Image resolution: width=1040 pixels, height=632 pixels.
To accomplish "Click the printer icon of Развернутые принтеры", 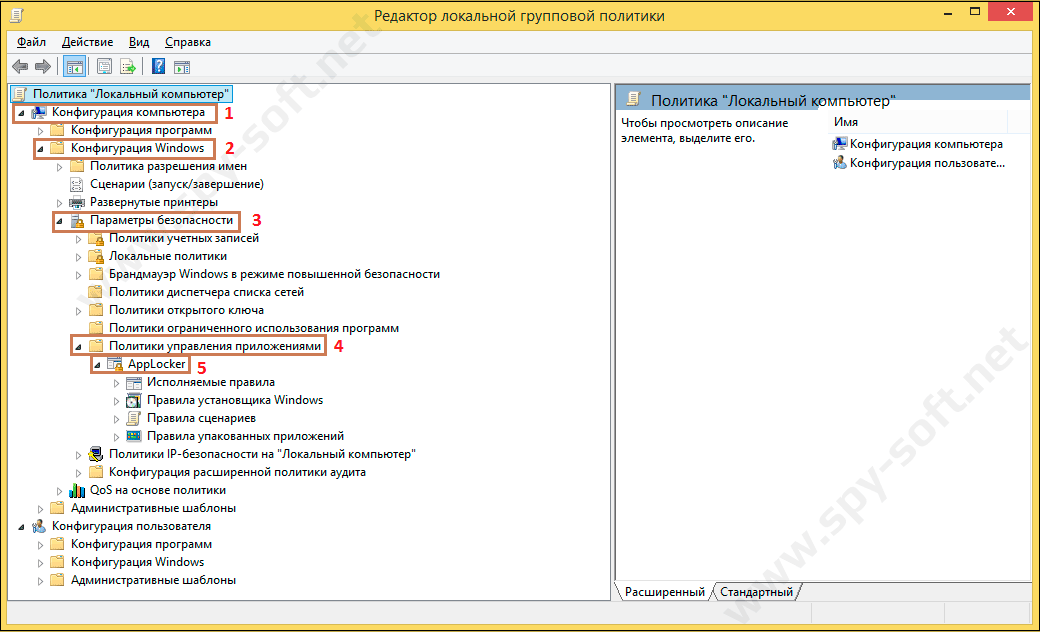I will [x=77, y=202].
